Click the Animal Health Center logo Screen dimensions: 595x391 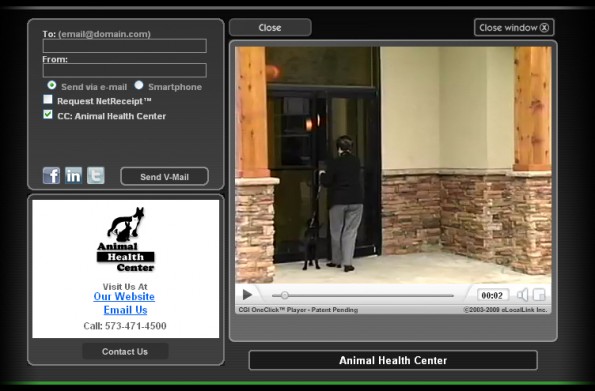click(x=126, y=239)
